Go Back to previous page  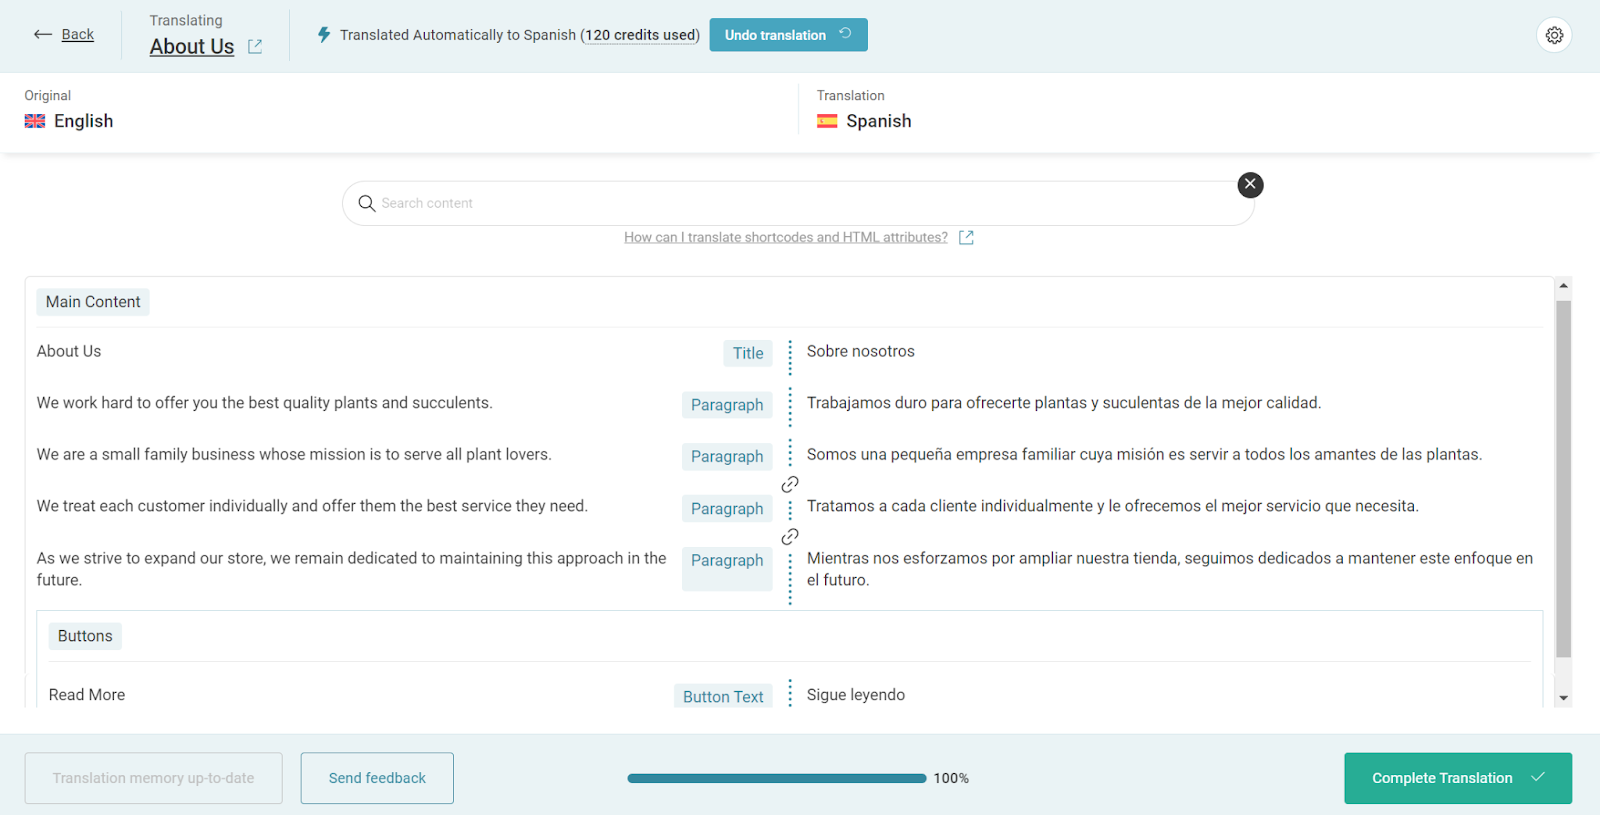click(78, 34)
